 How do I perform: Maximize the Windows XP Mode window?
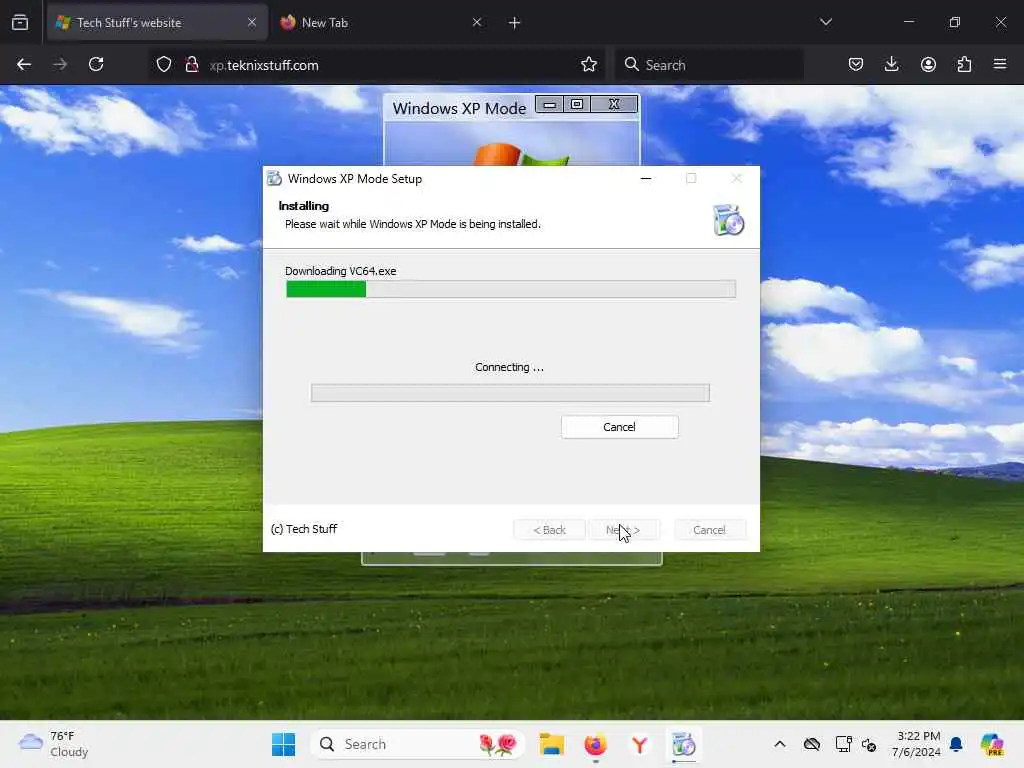577,104
